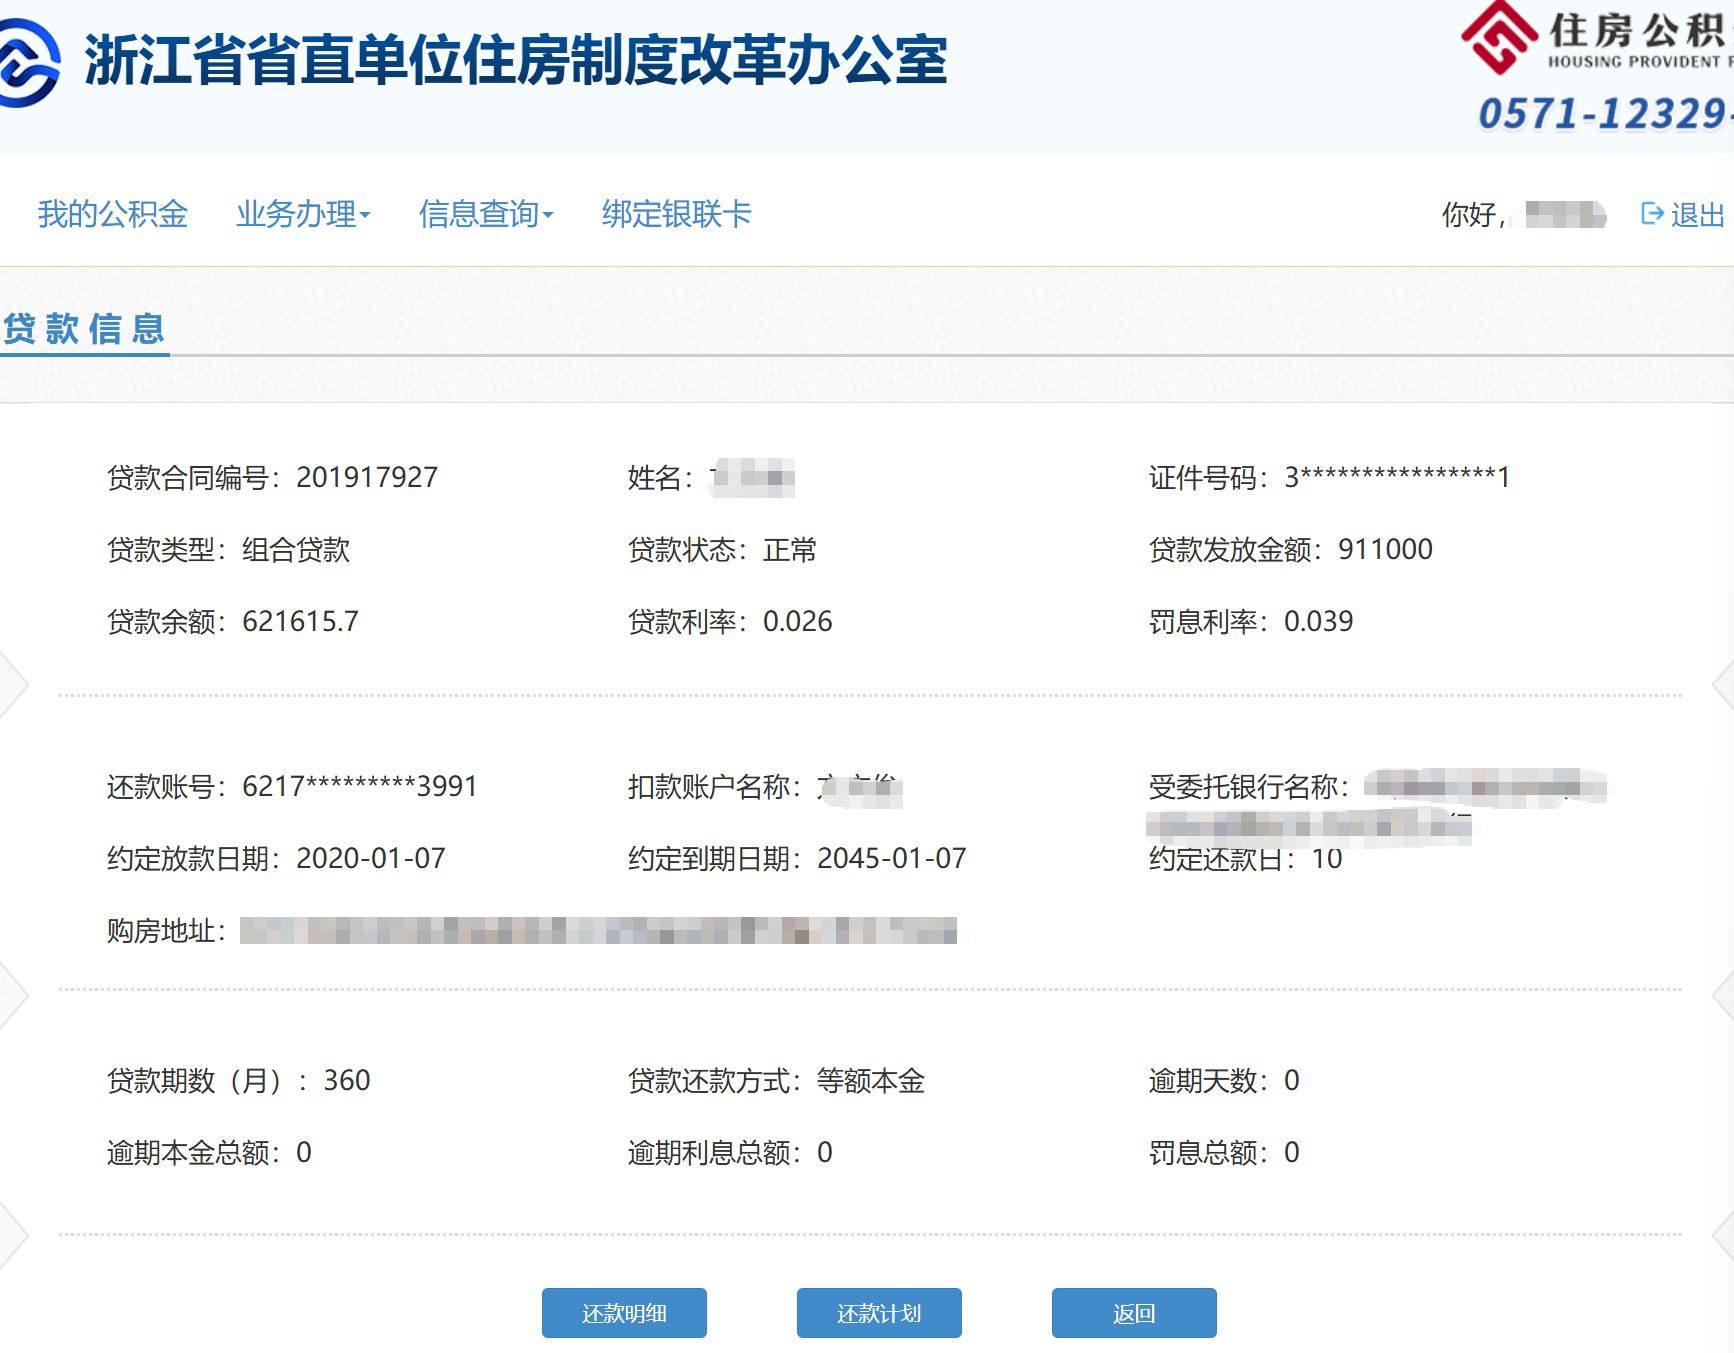Click the 逾期利息总额 value 0
The image size is (1734, 1353).
pos(825,1152)
